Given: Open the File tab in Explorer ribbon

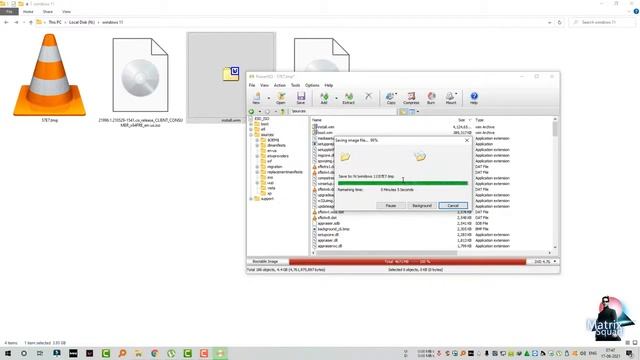Looking at the screenshot, I should (9, 11).
